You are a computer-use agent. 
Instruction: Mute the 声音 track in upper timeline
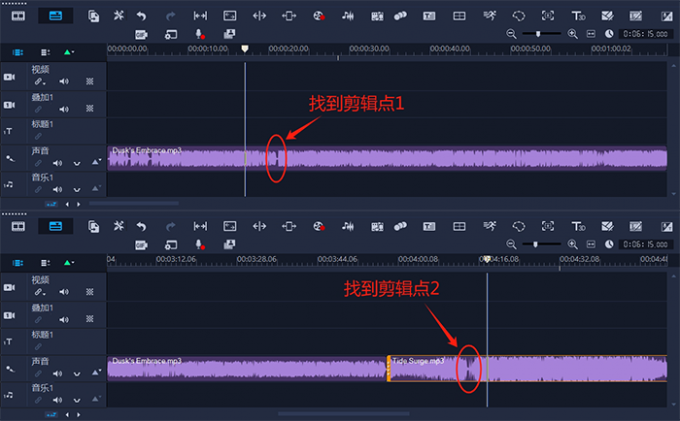coord(57,163)
